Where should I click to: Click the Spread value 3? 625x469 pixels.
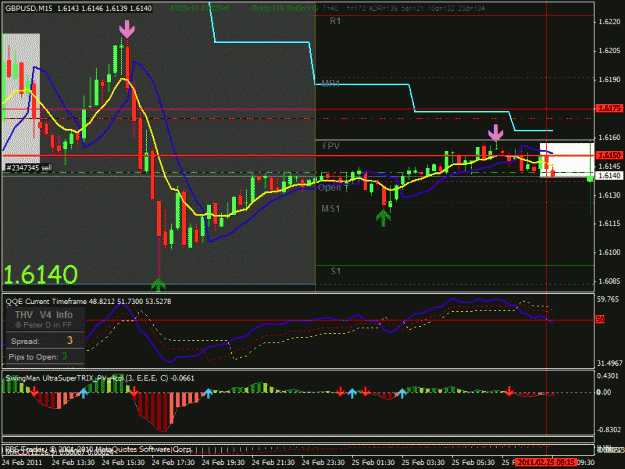[x=70, y=341]
